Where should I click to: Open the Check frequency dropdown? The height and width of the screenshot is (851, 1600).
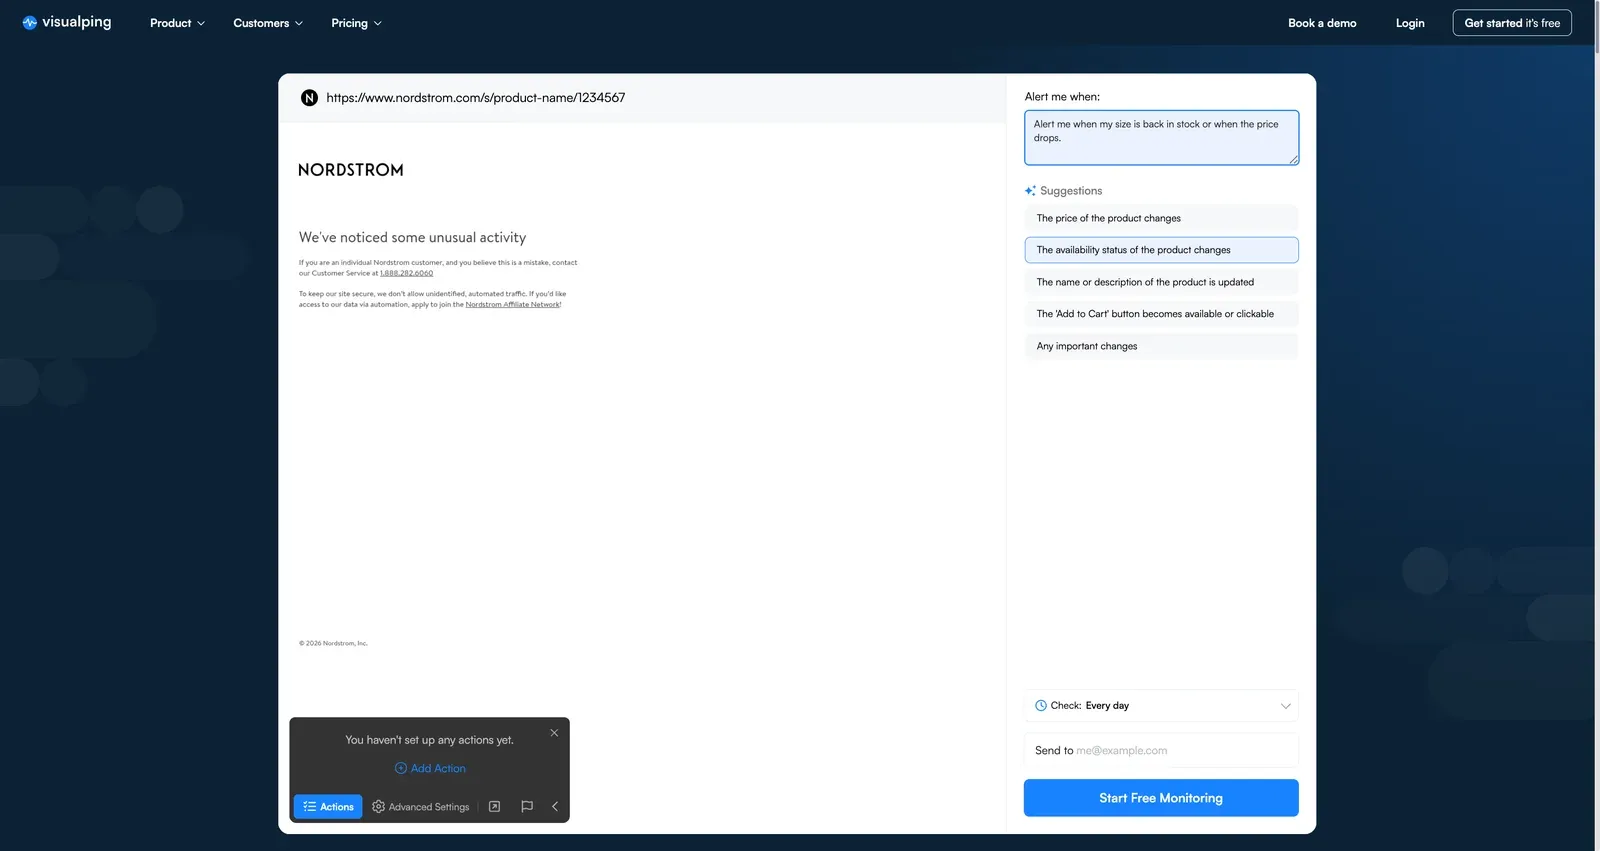(1160, 706)
